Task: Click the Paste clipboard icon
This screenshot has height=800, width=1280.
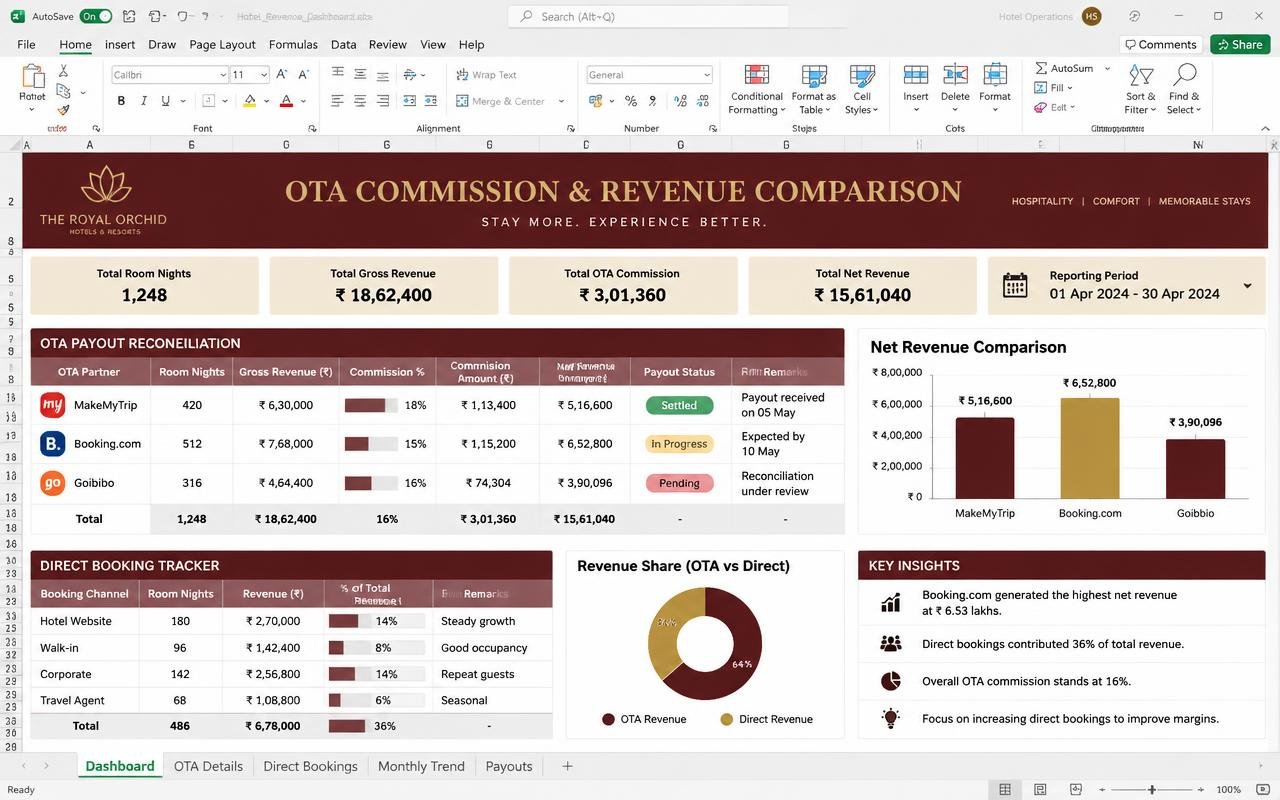Action: 32,77
